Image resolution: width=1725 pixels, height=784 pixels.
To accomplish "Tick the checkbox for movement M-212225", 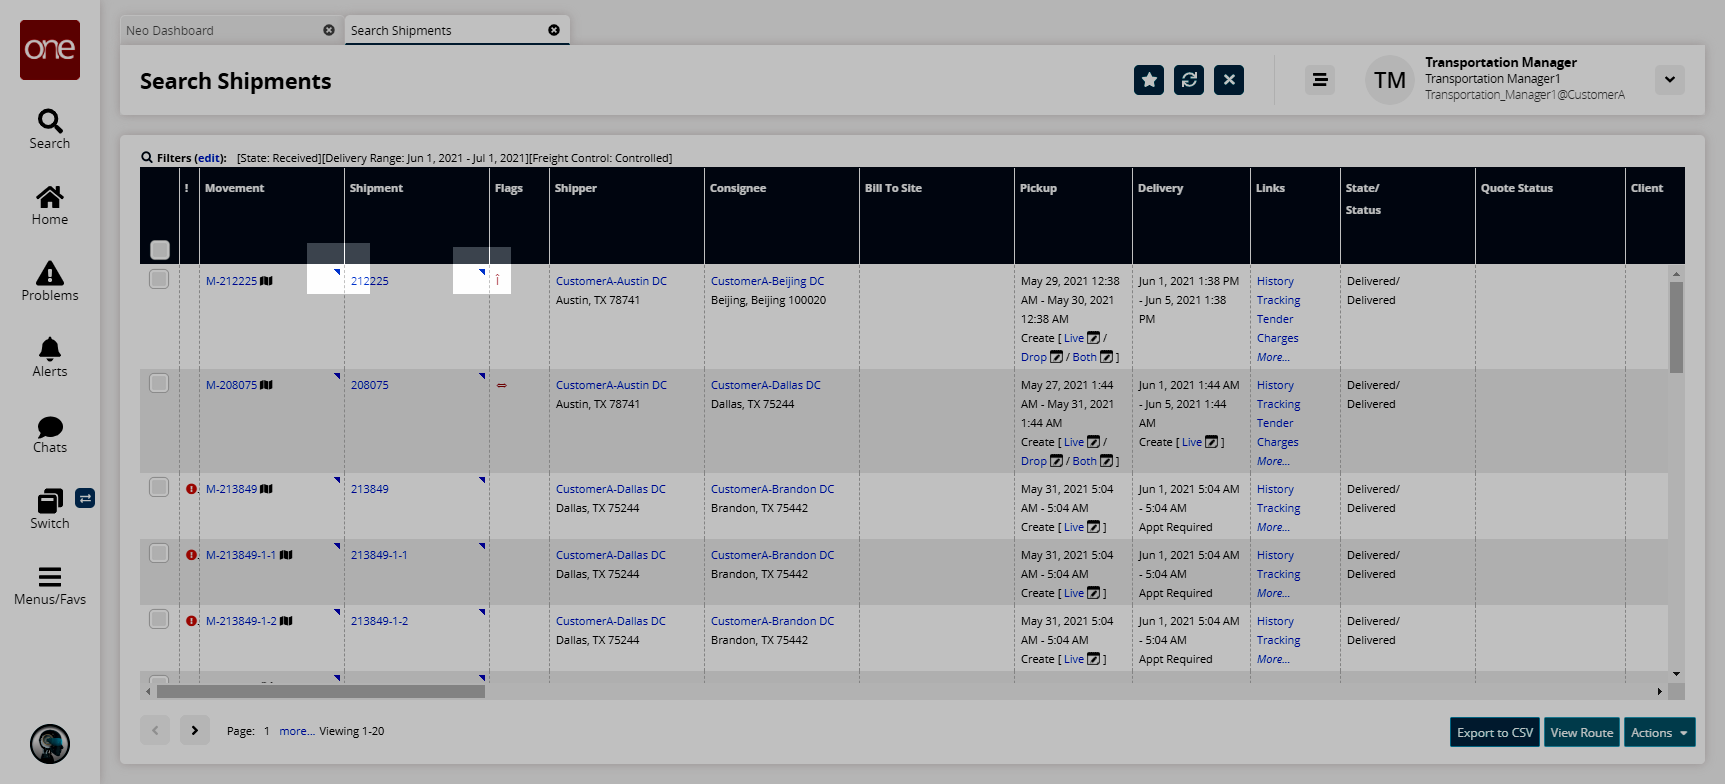I will [159, 279].
